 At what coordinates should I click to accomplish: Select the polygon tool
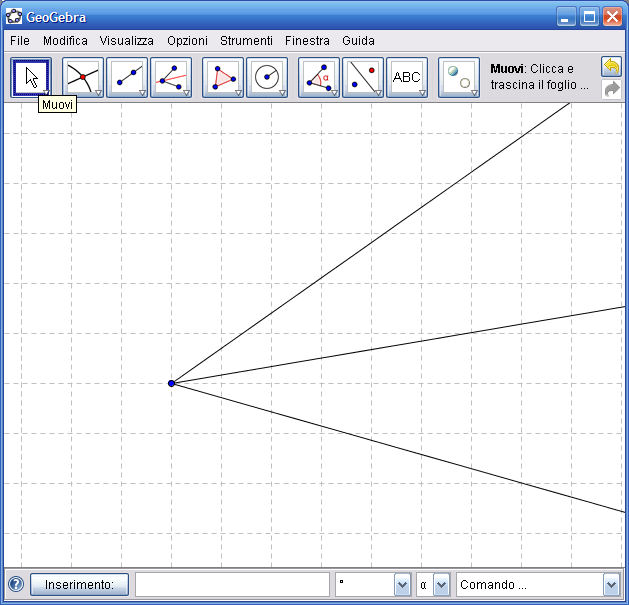(223, 77)
